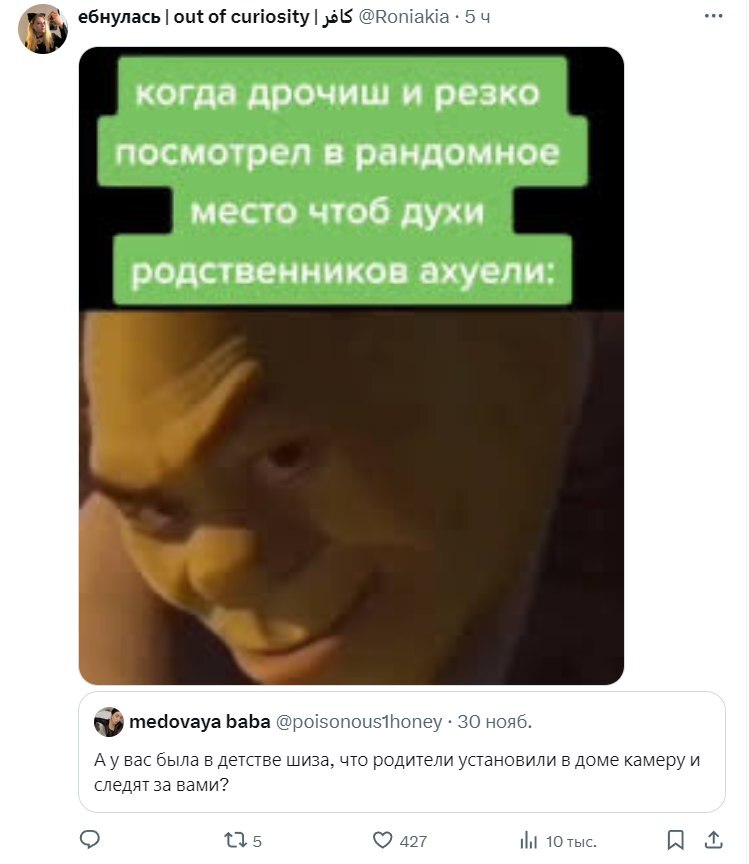Open medovaya baba's small avatar

coord(109,722)
